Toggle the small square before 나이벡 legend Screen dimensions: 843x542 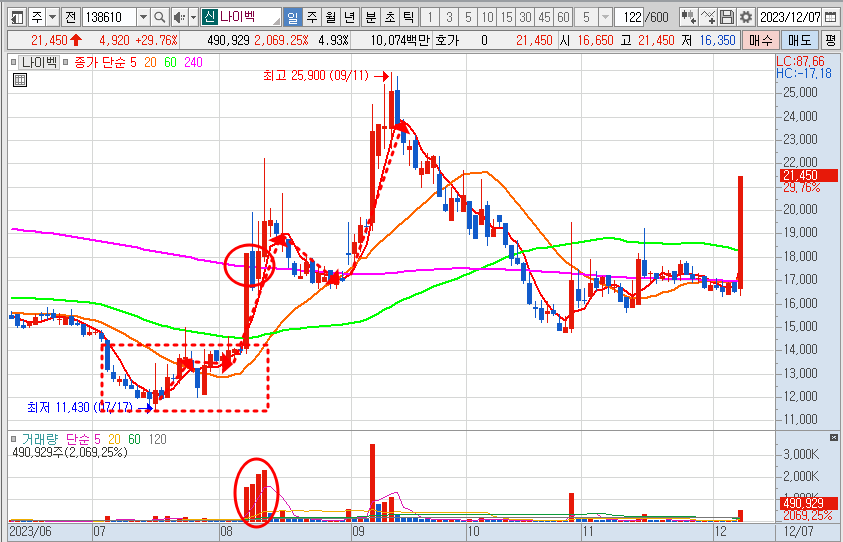(x=13, y=62)
